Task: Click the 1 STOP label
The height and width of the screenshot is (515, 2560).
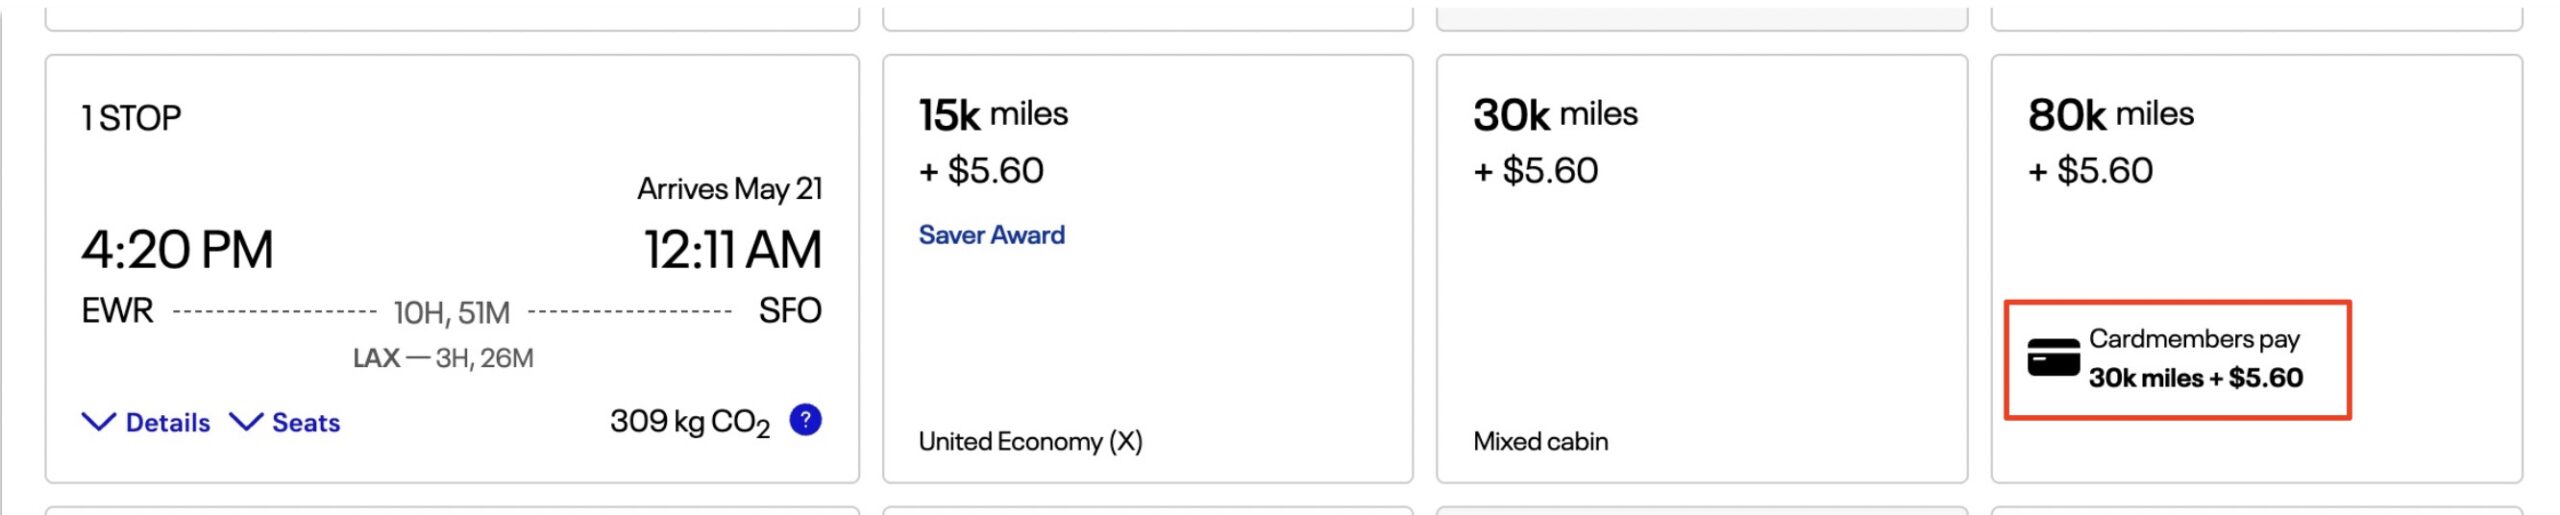Action: pos(131,118)
